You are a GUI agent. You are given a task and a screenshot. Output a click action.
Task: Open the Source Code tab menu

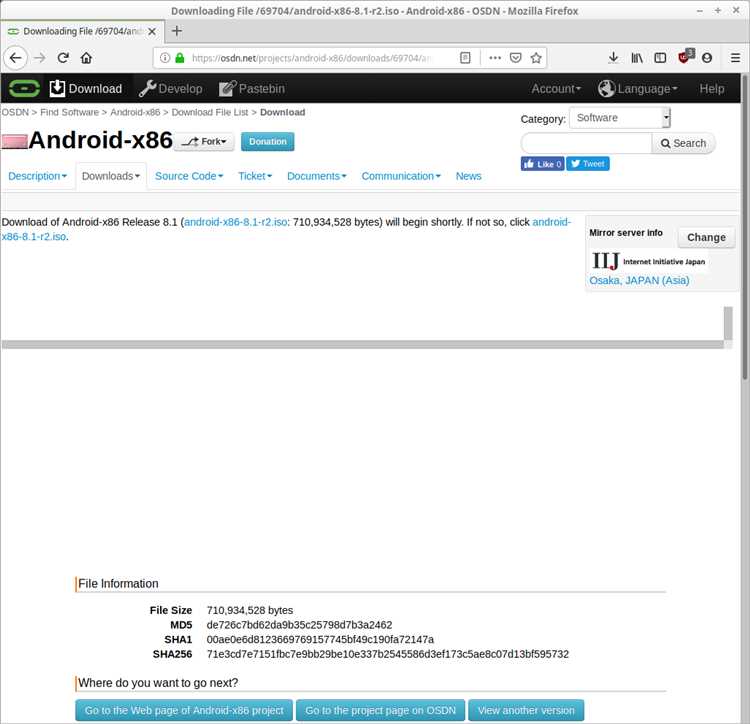pyautogui.click(x=191, y=176)
